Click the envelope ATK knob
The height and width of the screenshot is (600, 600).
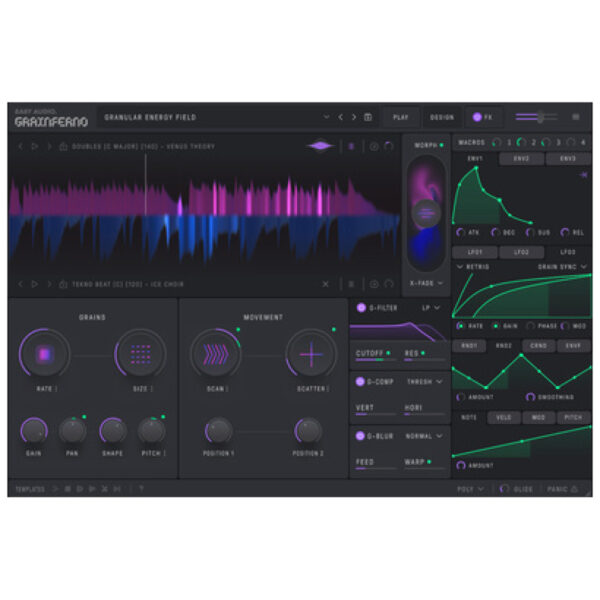460,232
